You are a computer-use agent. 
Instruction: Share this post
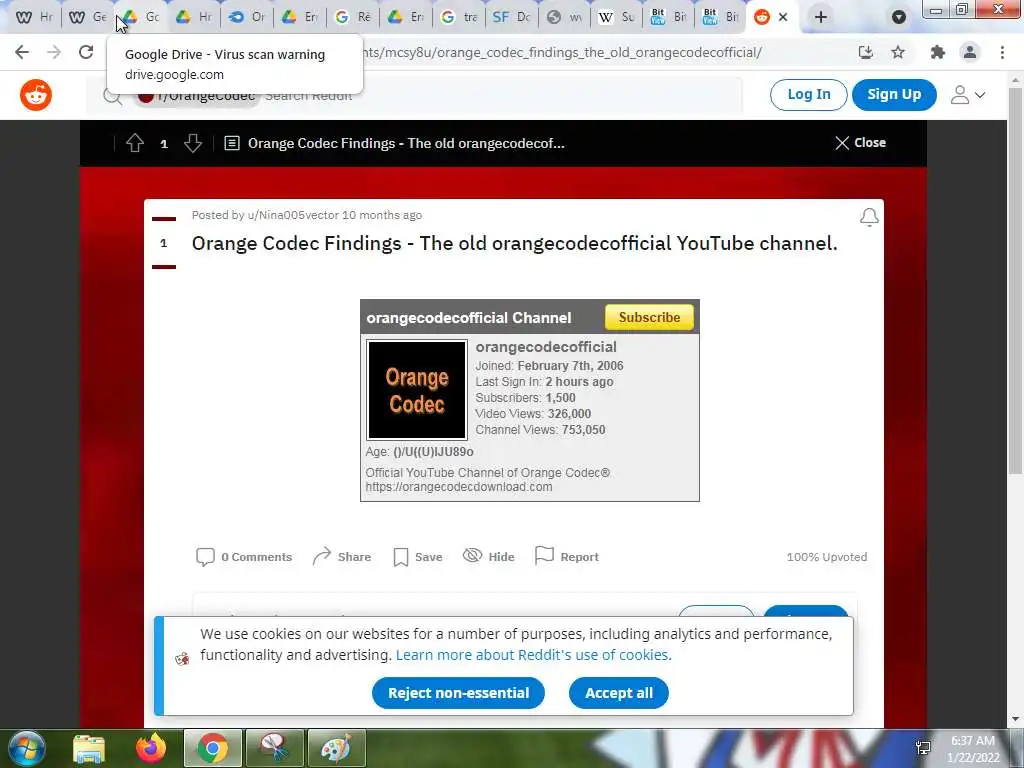pyautogui.click(x=342, y=556)
